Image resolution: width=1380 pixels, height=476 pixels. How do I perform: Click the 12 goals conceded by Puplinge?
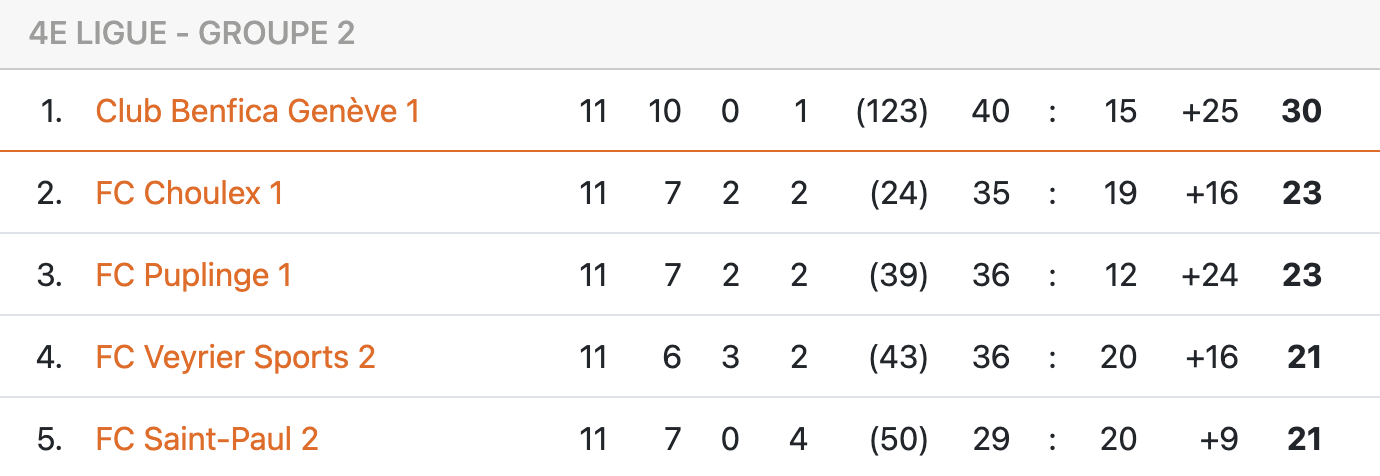pos(1120,275)
